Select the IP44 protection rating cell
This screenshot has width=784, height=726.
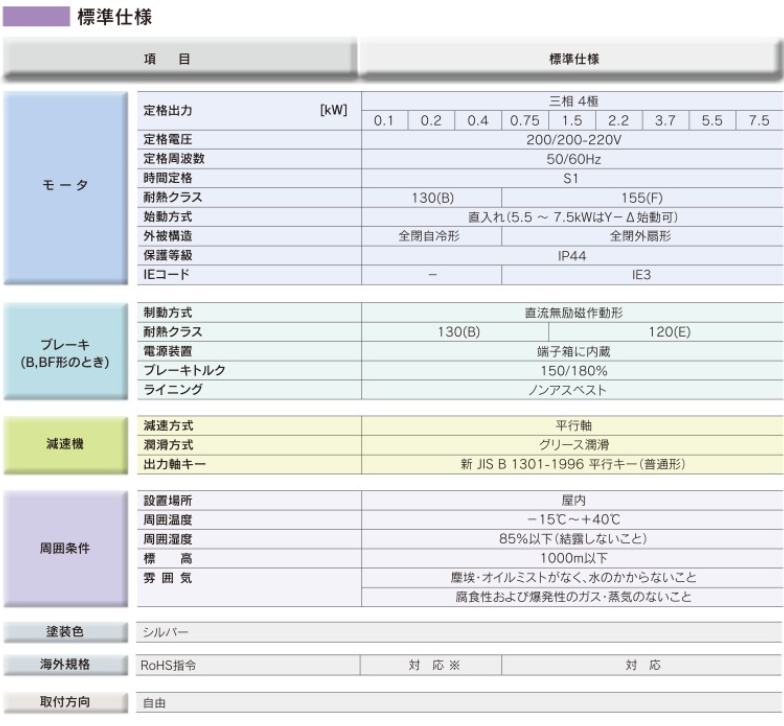tap(573, 254)
